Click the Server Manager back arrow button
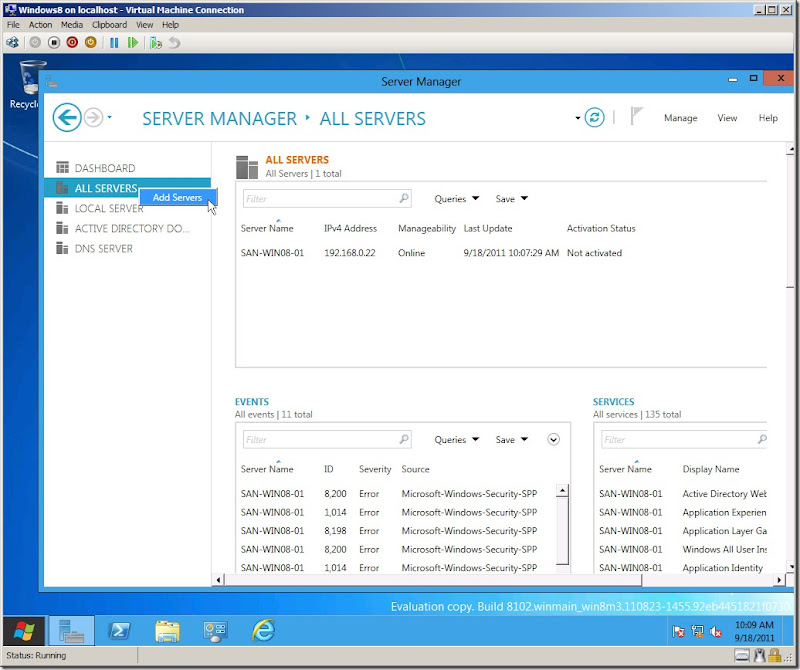Image resolution: width=800 pixels, height=670 pixels. pyautogui.click(x=67, y=118)
